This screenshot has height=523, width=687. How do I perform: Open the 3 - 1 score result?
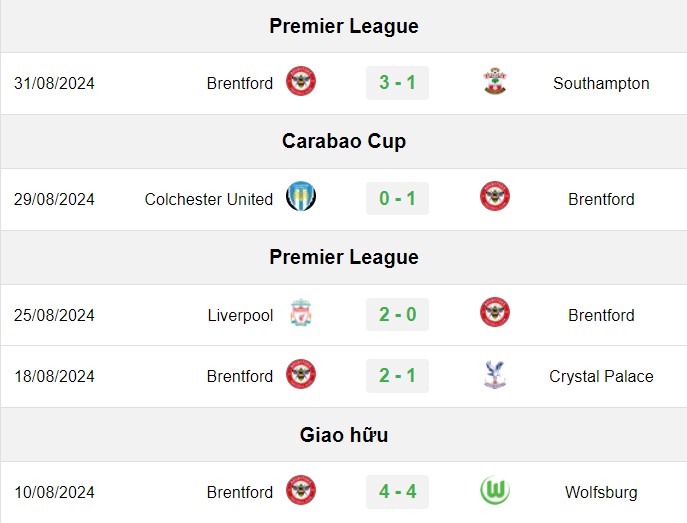pyautogui.click(x=397, y=83)
